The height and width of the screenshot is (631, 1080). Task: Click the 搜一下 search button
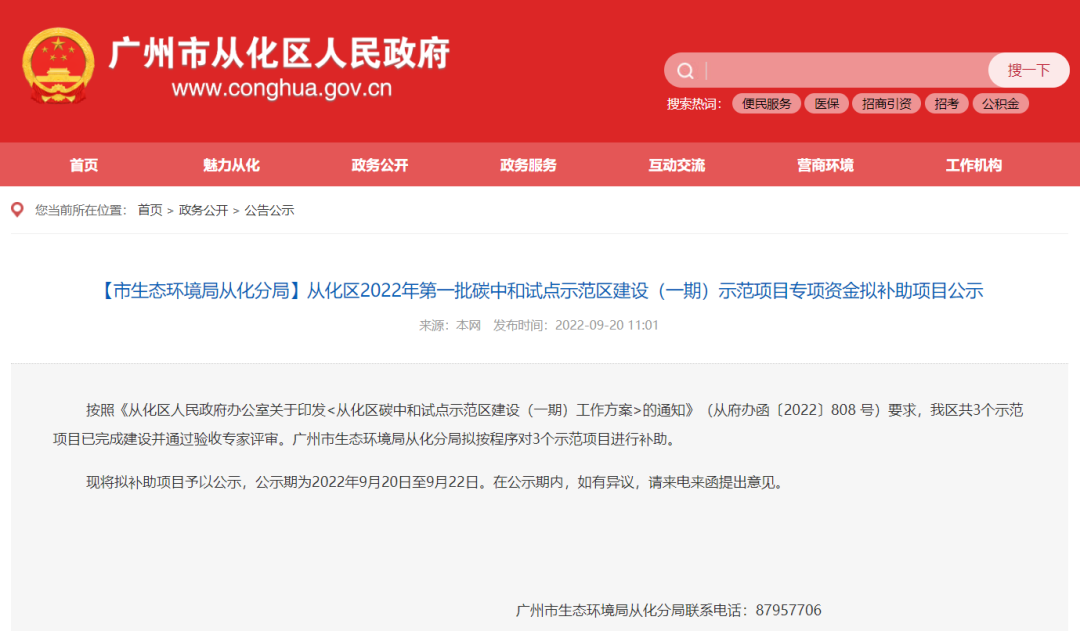[x=1028, y=70]
